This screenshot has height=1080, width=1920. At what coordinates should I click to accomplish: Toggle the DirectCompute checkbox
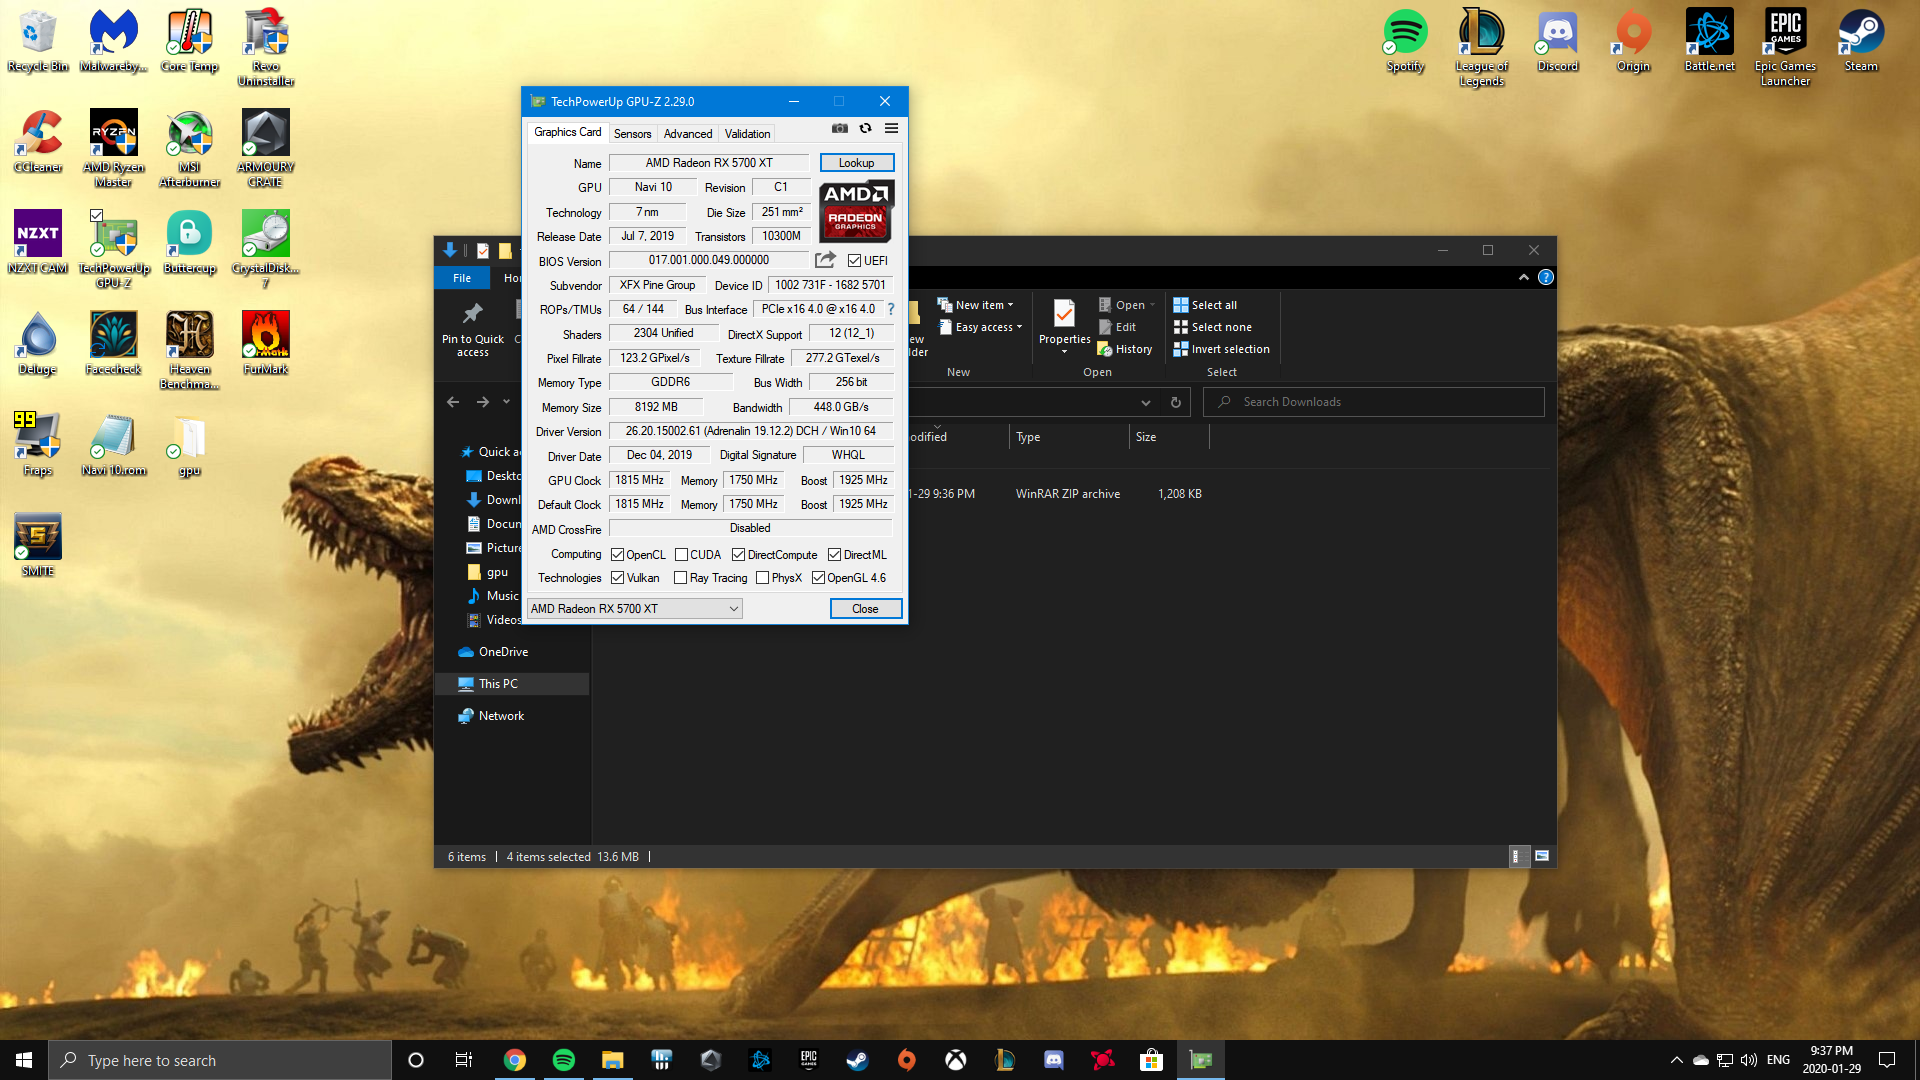click(738, 555)
